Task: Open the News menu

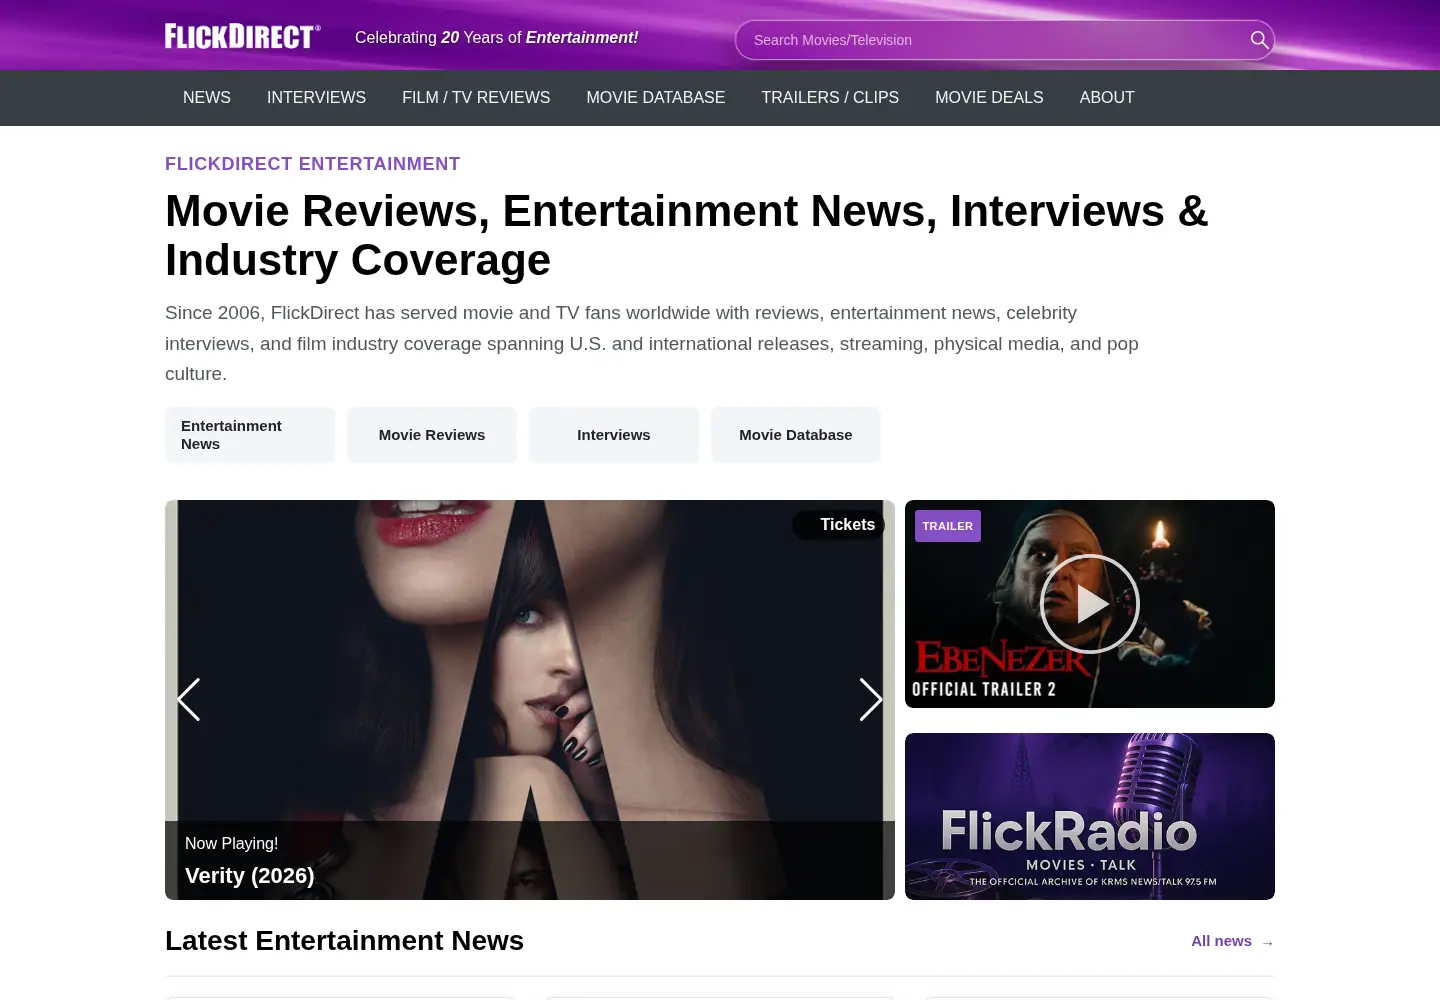Action: pos(207,98)
